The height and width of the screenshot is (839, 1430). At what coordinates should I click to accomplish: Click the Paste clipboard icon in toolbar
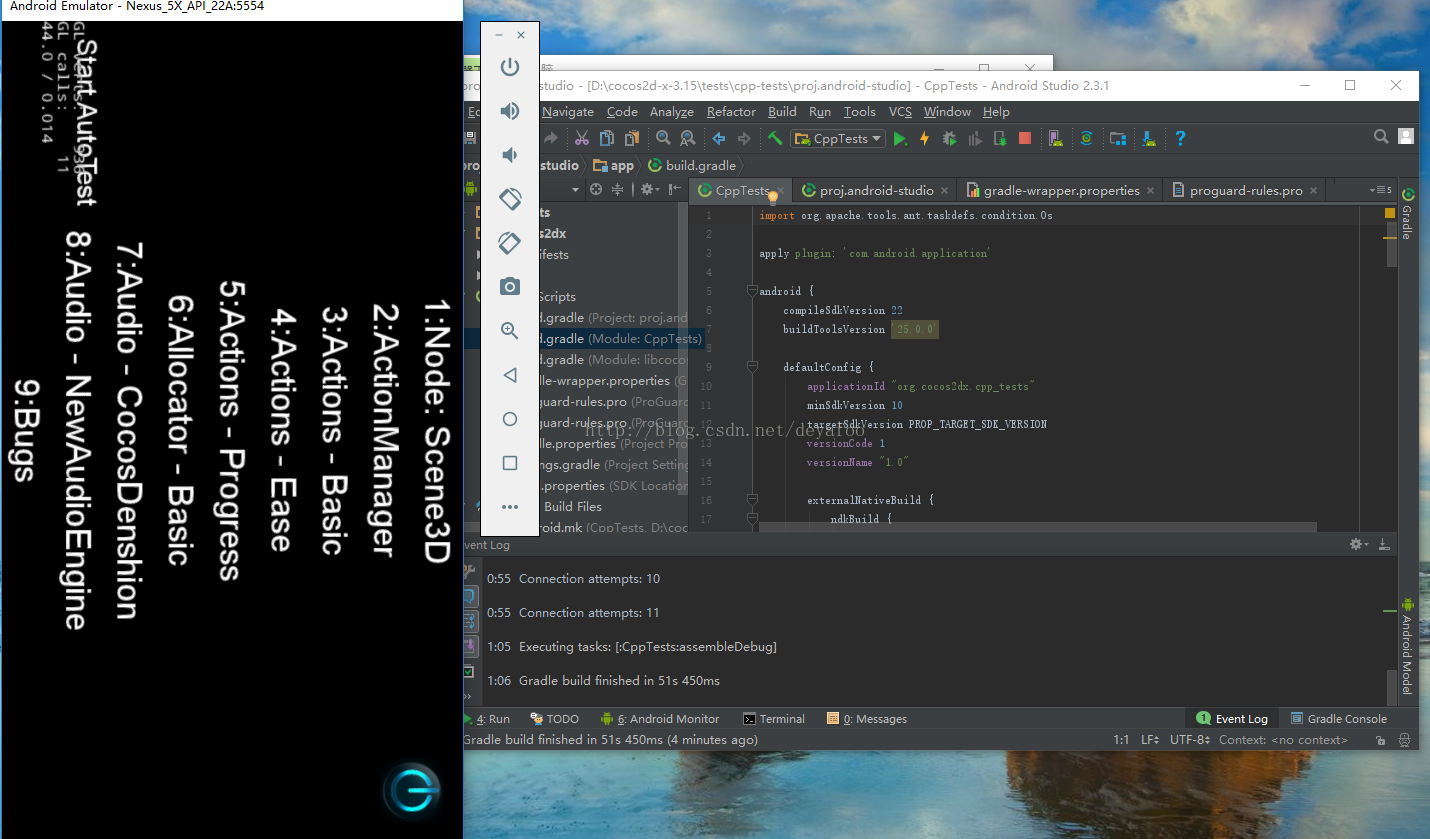click(632, 139)
